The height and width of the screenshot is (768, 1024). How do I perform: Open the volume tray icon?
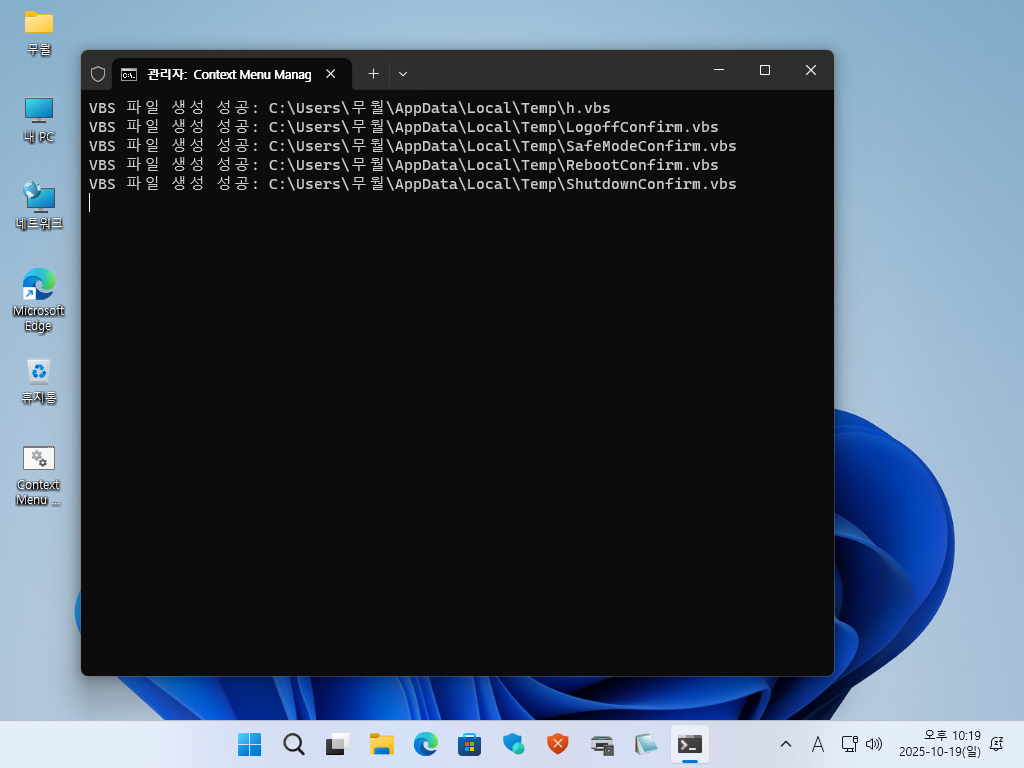click(874, 744)
